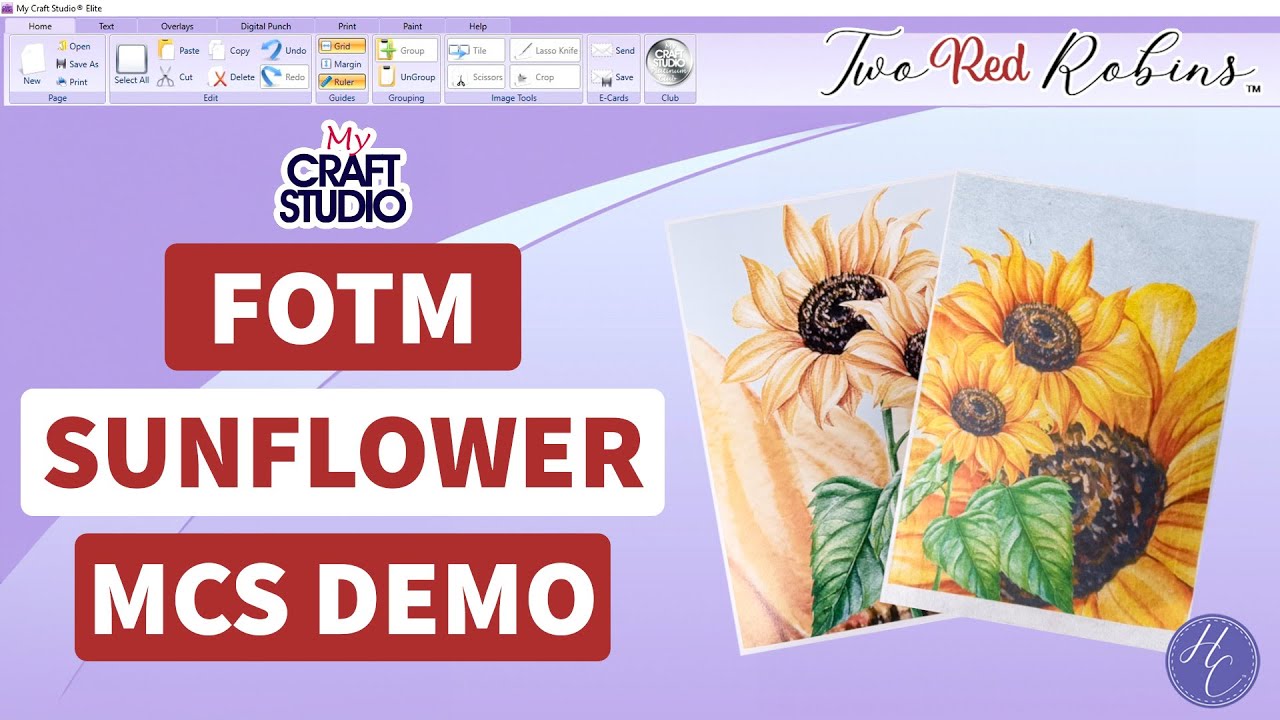The width and height of the screenshot is (1280, 720).
Task: Open the Overlays tab
Action: 176,26
